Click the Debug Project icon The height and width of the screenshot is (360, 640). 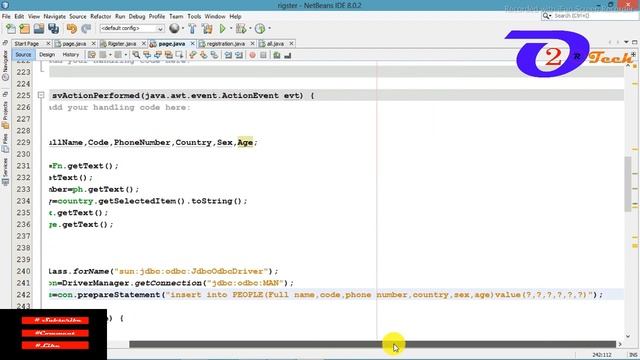point(240,29)
